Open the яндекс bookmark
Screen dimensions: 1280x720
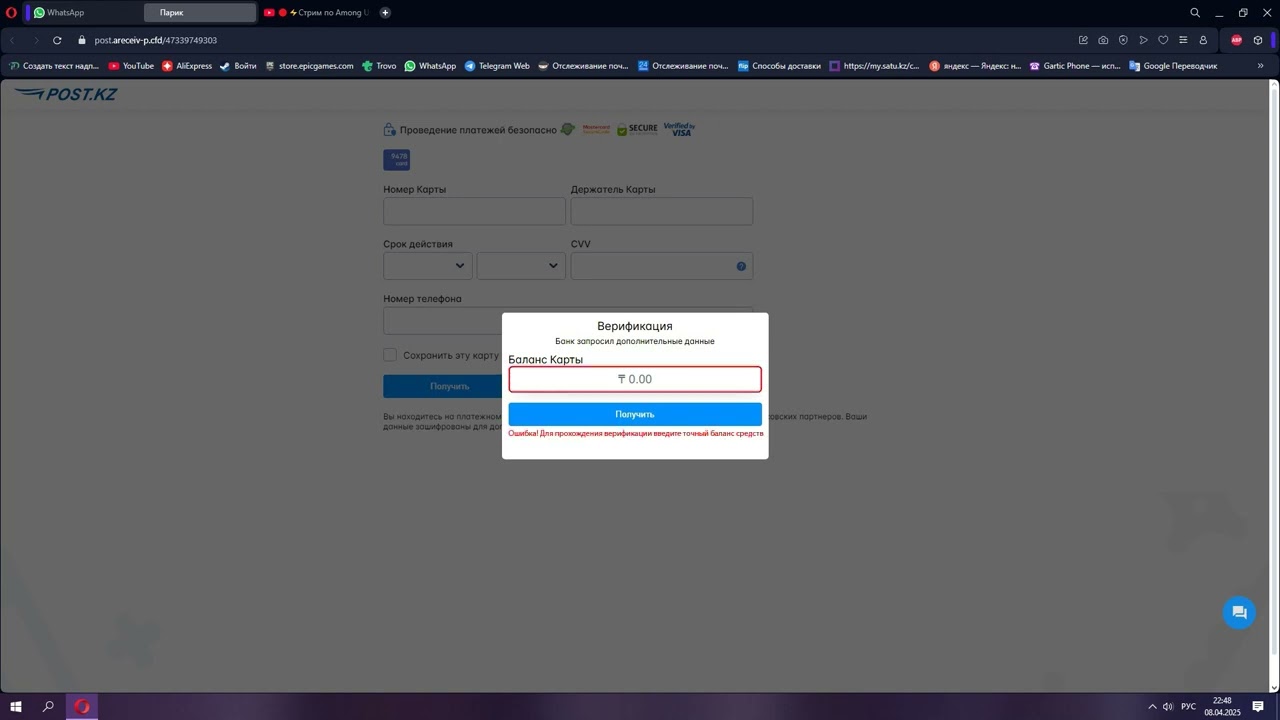tap(975, 66)
